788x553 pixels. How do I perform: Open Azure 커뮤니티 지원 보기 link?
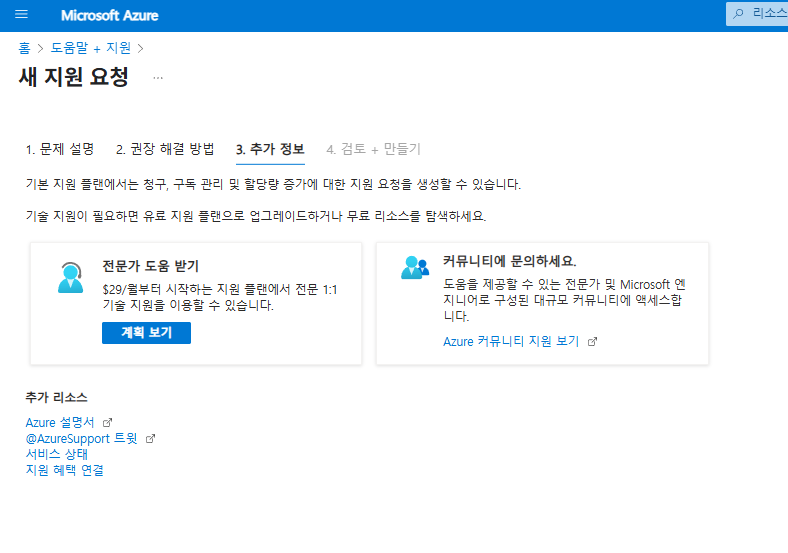(511, 341)
